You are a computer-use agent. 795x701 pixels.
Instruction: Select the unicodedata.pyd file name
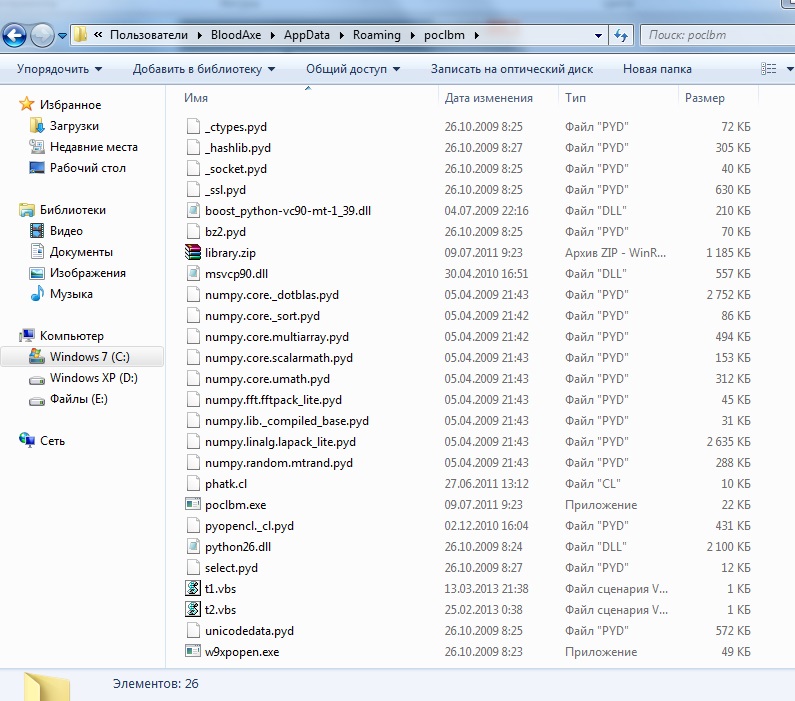[x=249, y=631]
